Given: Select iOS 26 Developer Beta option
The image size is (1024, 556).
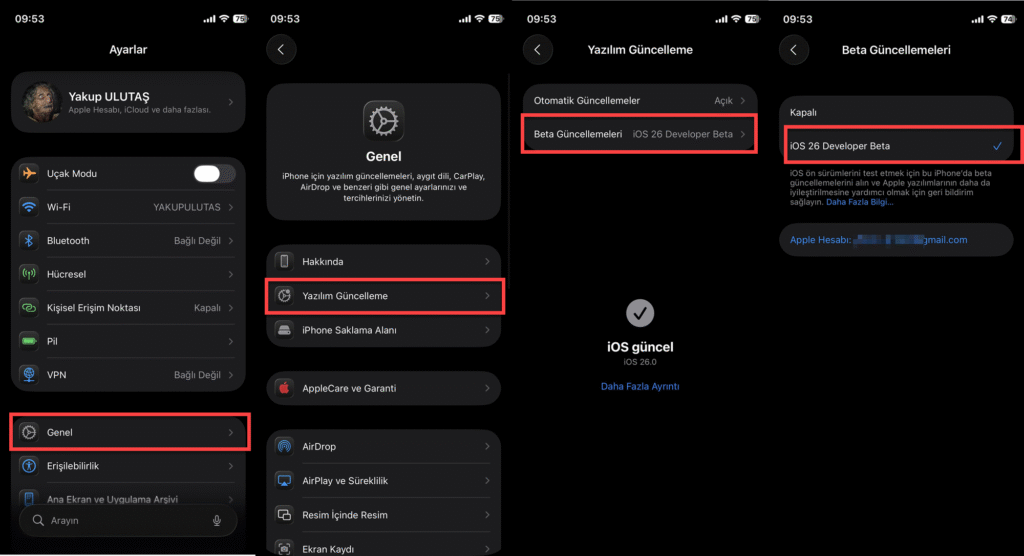Looking at the screenshot, I should (896, 146).
